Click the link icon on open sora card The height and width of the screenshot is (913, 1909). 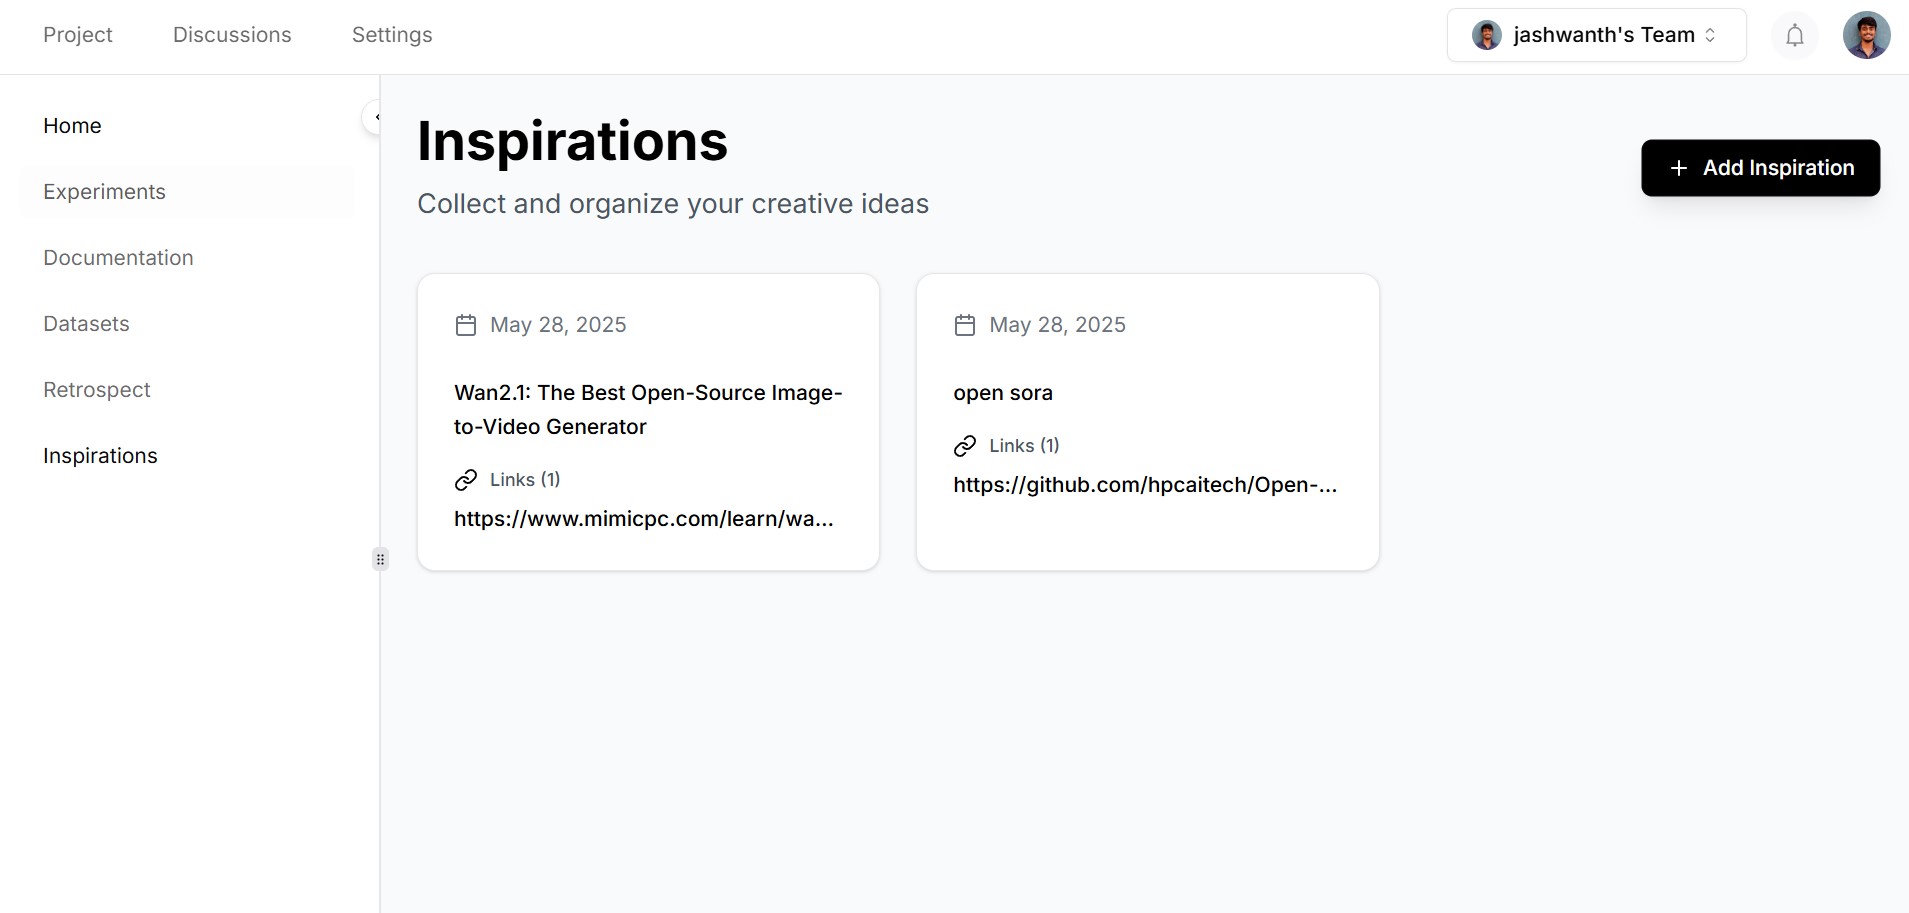(965, 446)
